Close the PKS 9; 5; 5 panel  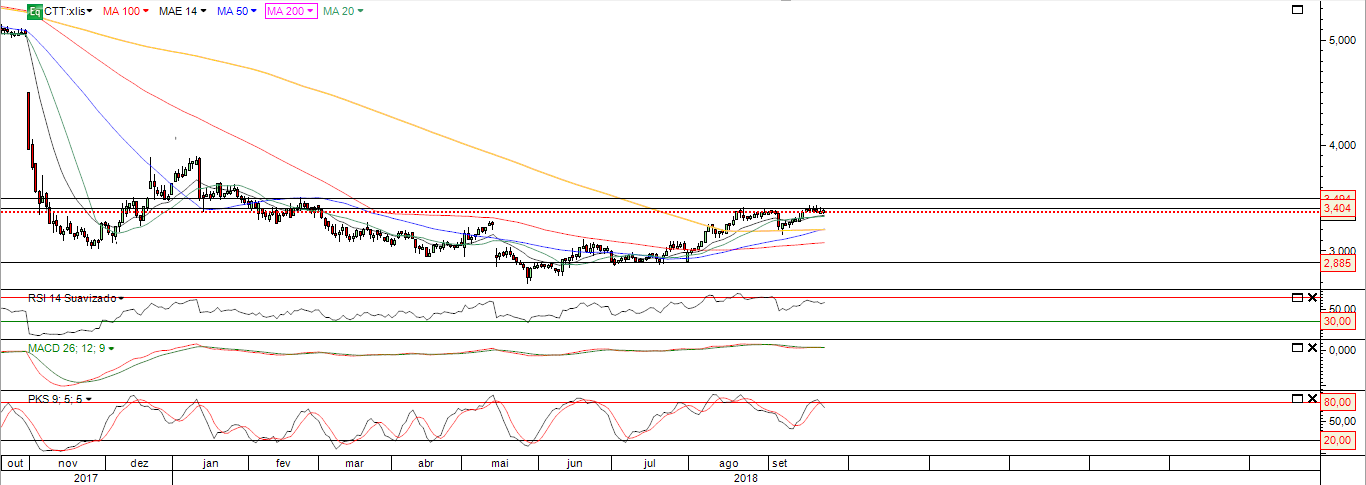[x=1312, y=398]
